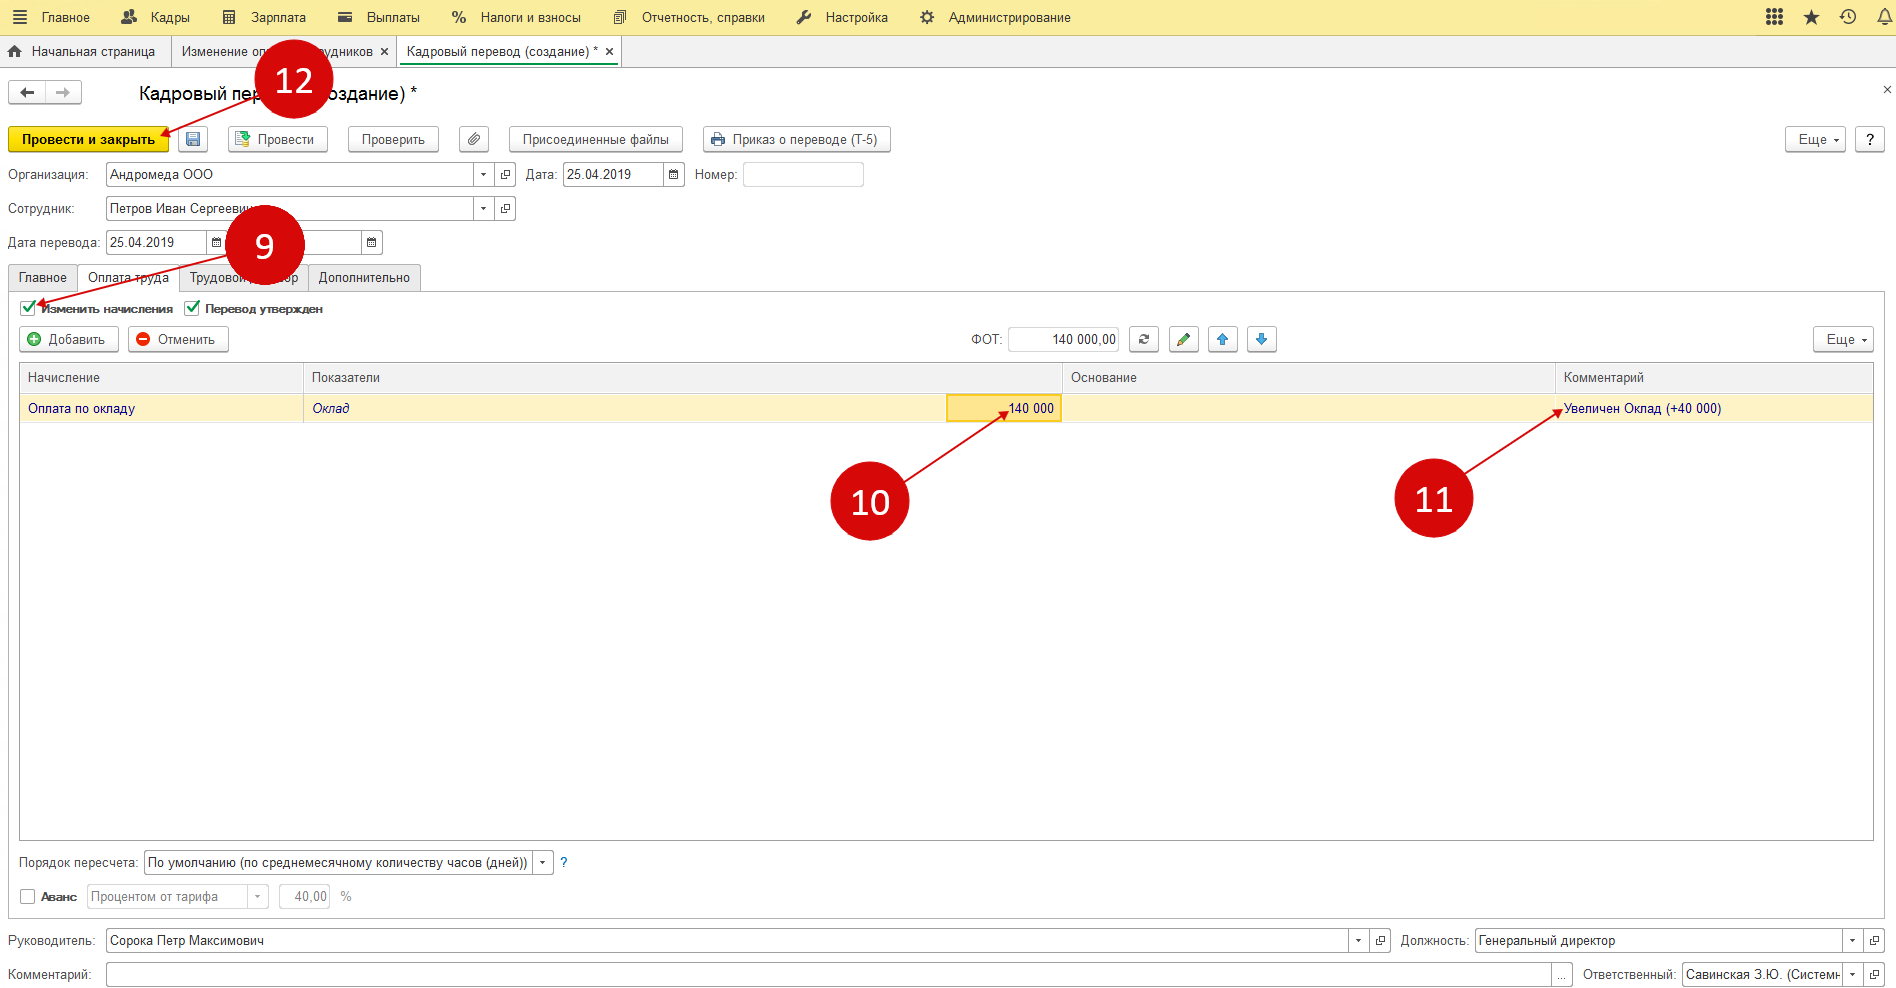Screen dimensions: 1896x988
Task: Click the help question mark button
Action: [1870, 139]
